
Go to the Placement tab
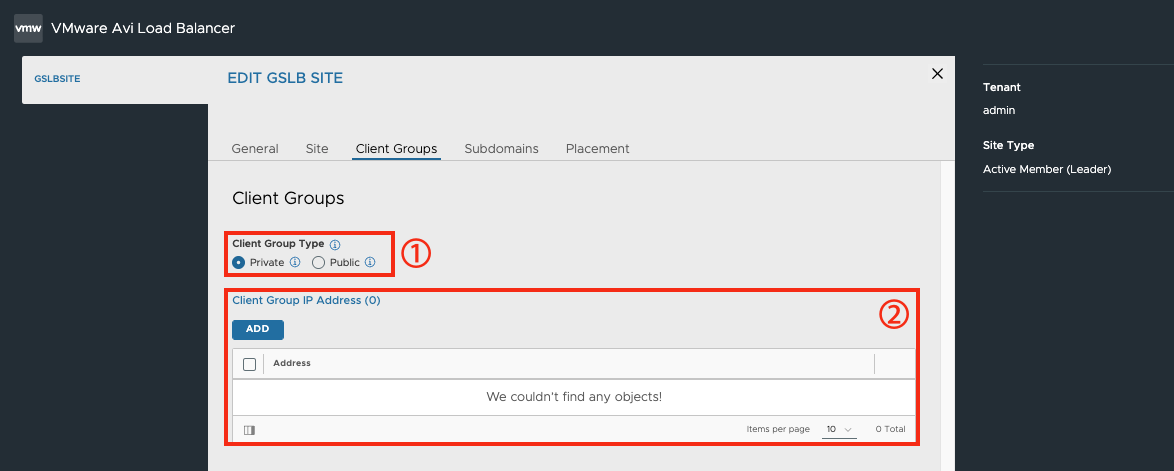pyautogui.click(x=597, y=148)
